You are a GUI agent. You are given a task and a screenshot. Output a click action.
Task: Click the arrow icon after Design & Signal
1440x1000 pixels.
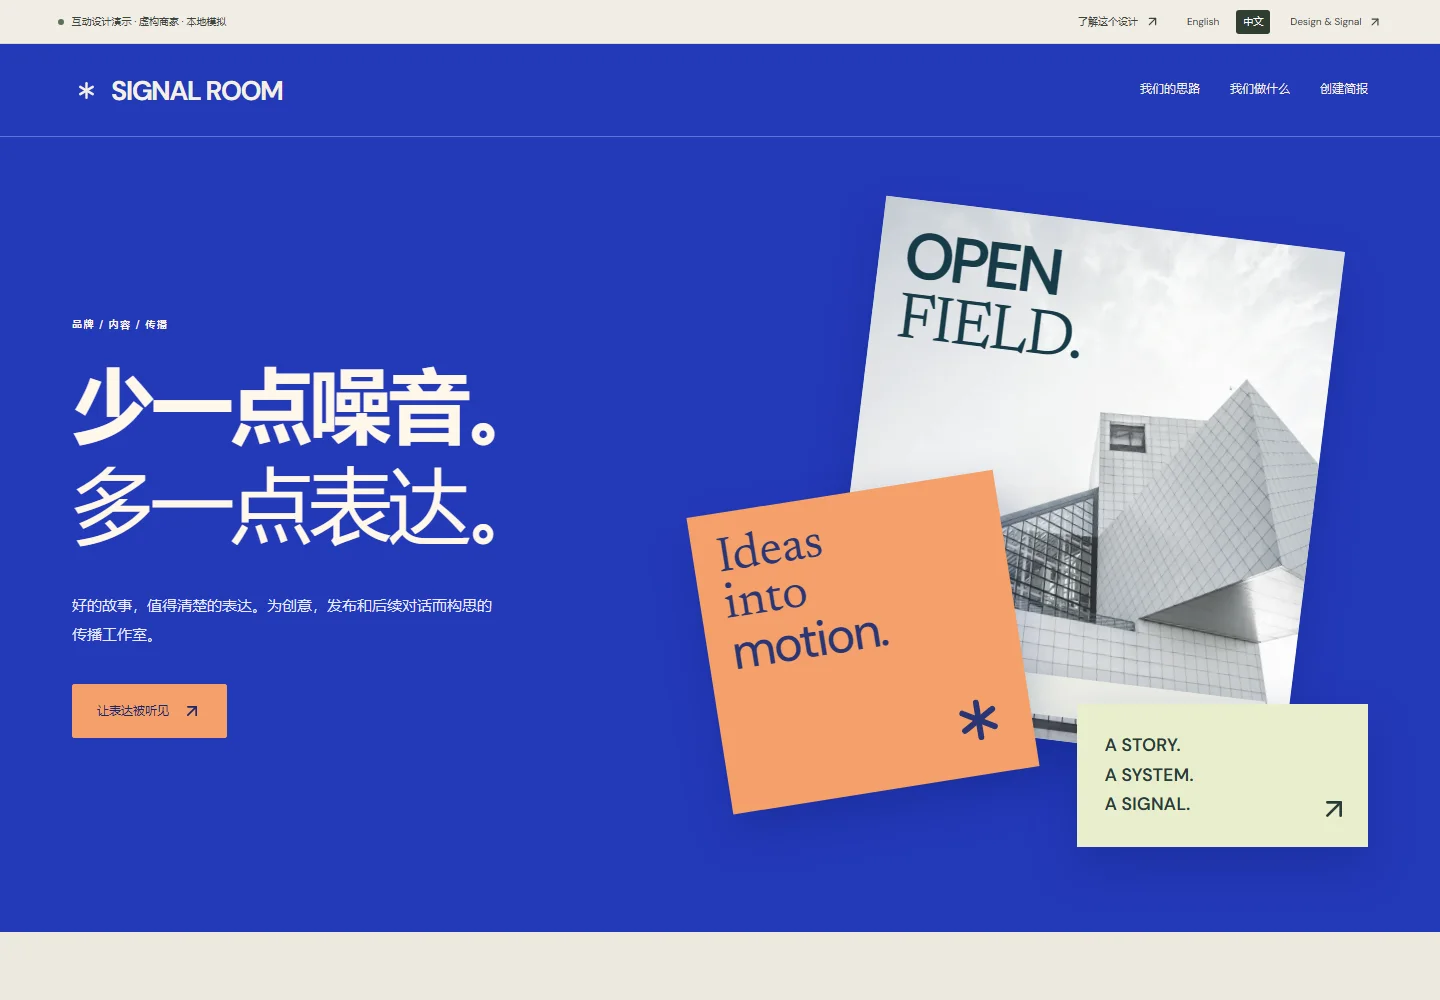tap(1375, 22)
